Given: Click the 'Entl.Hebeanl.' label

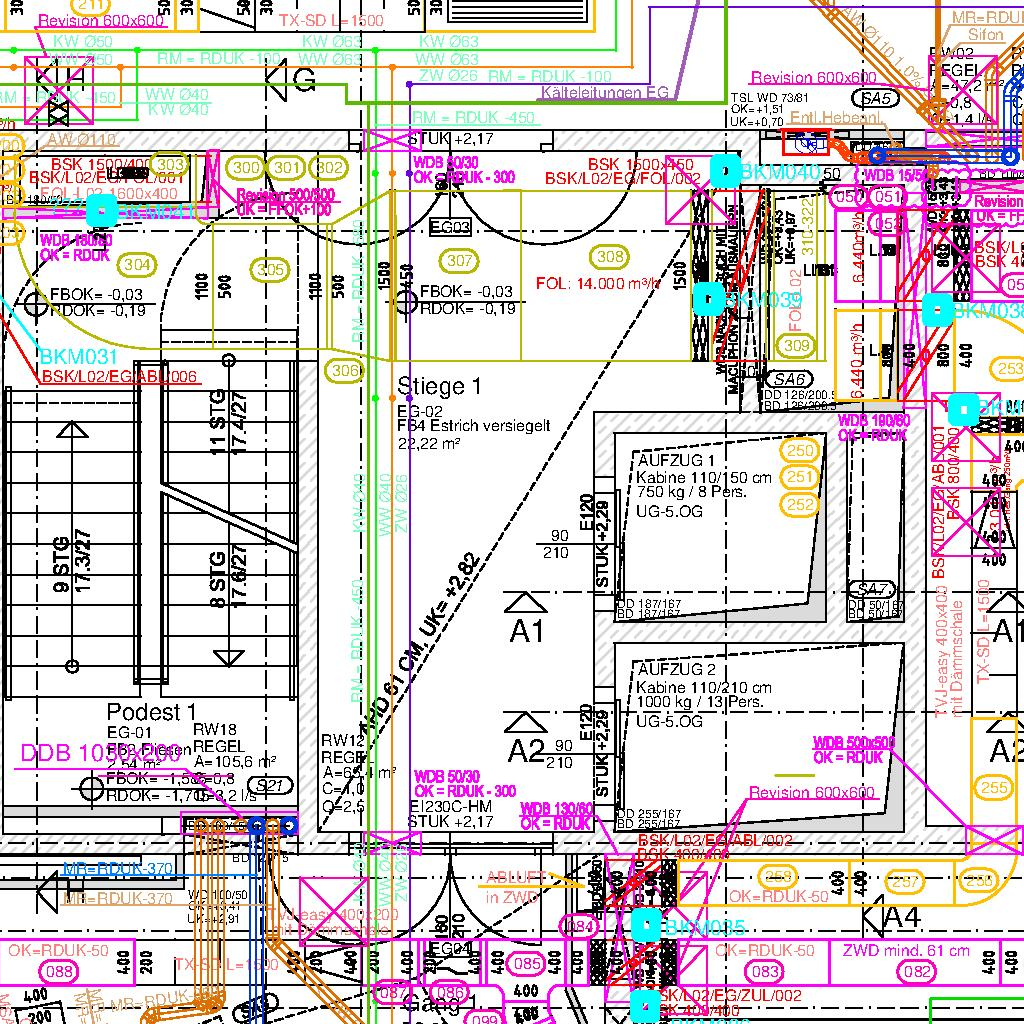Looking at the screenshot, I should [836, 118].
